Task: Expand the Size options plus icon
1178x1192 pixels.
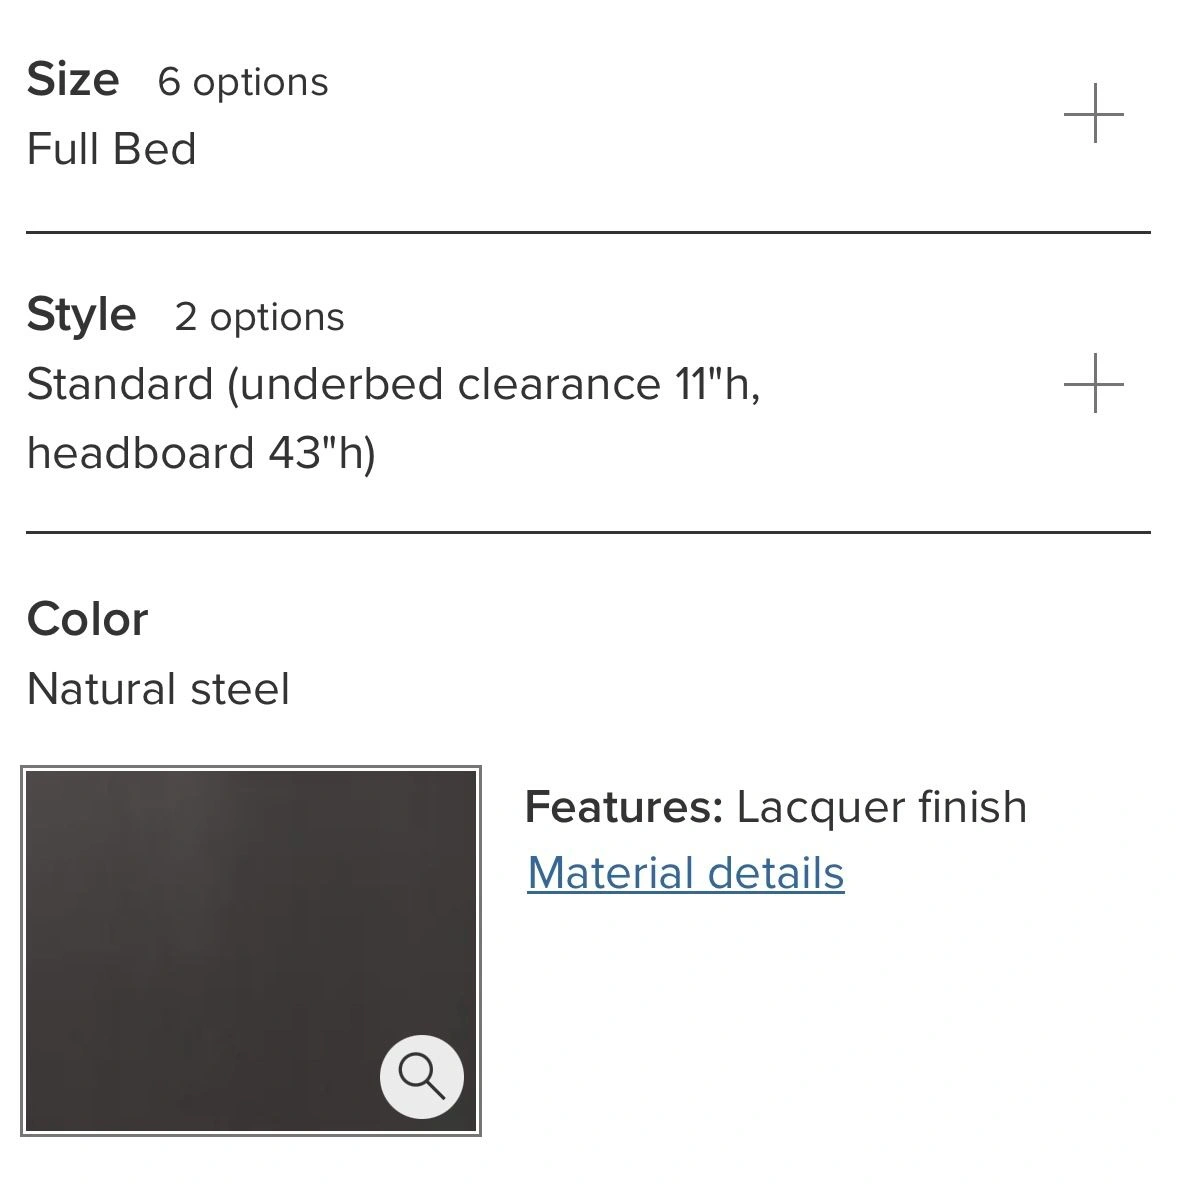Action: [x=1093, y=113]
